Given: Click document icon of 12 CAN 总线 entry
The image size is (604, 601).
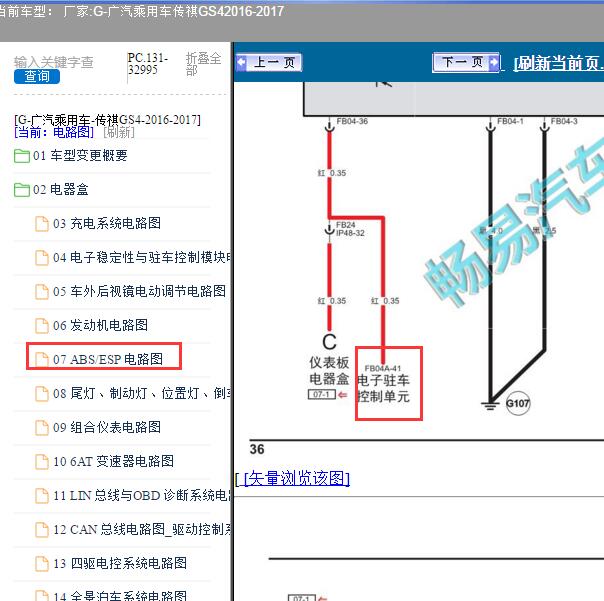Looking at the screenshot, I should (42, 530).
